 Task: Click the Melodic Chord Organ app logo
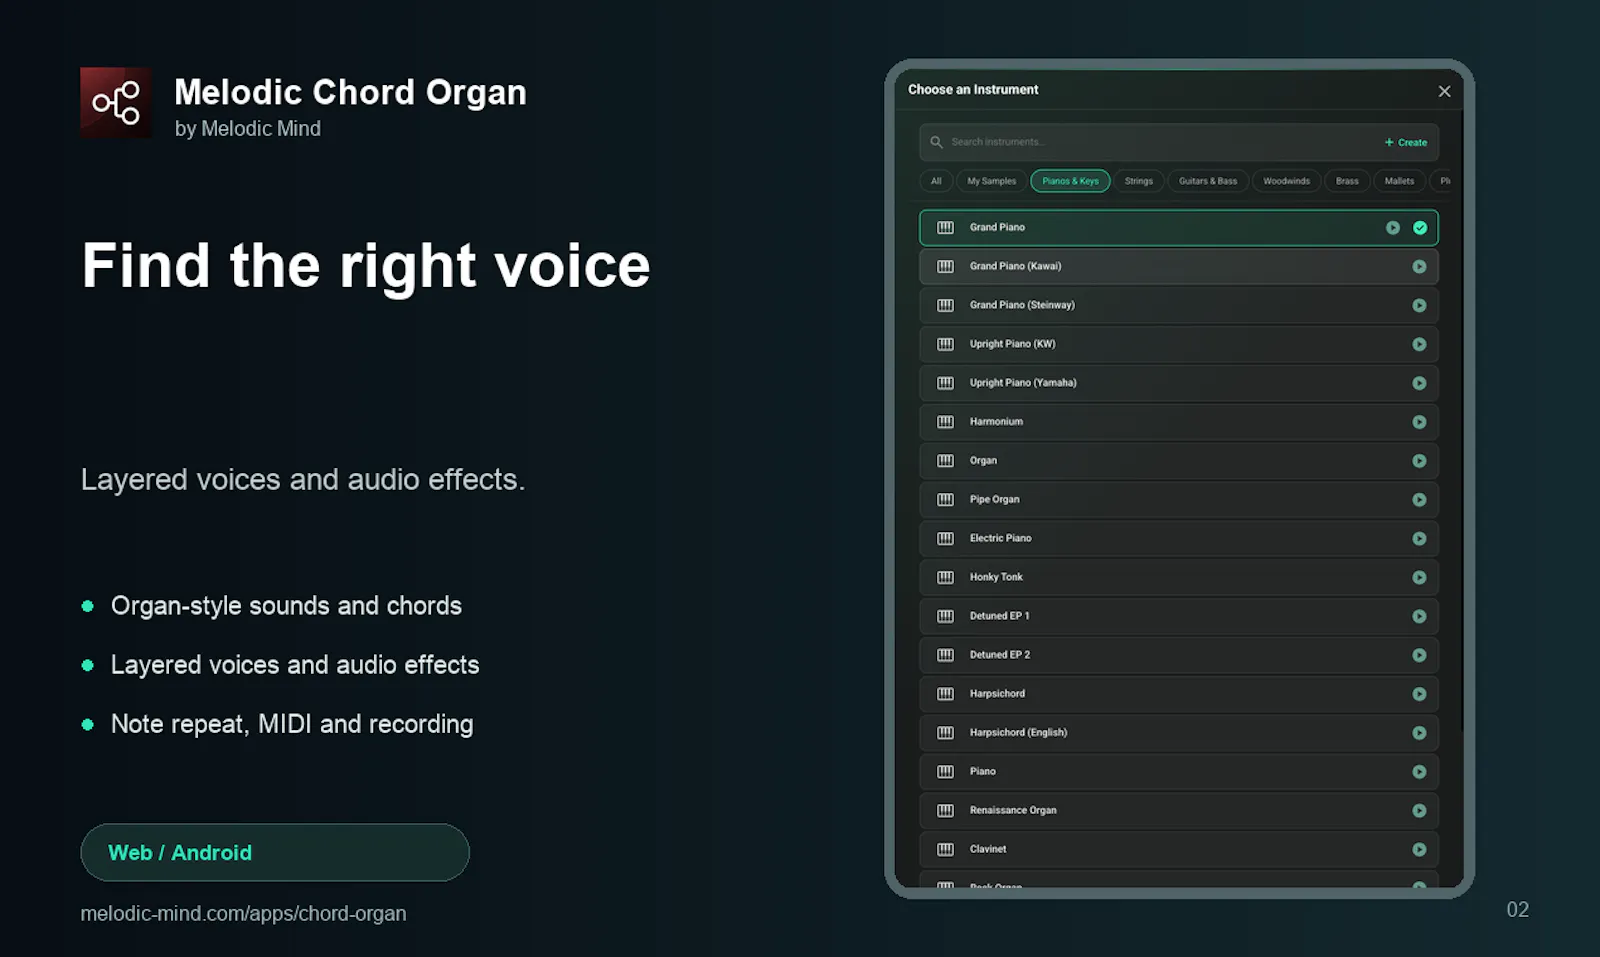click(x=116, y=103)
